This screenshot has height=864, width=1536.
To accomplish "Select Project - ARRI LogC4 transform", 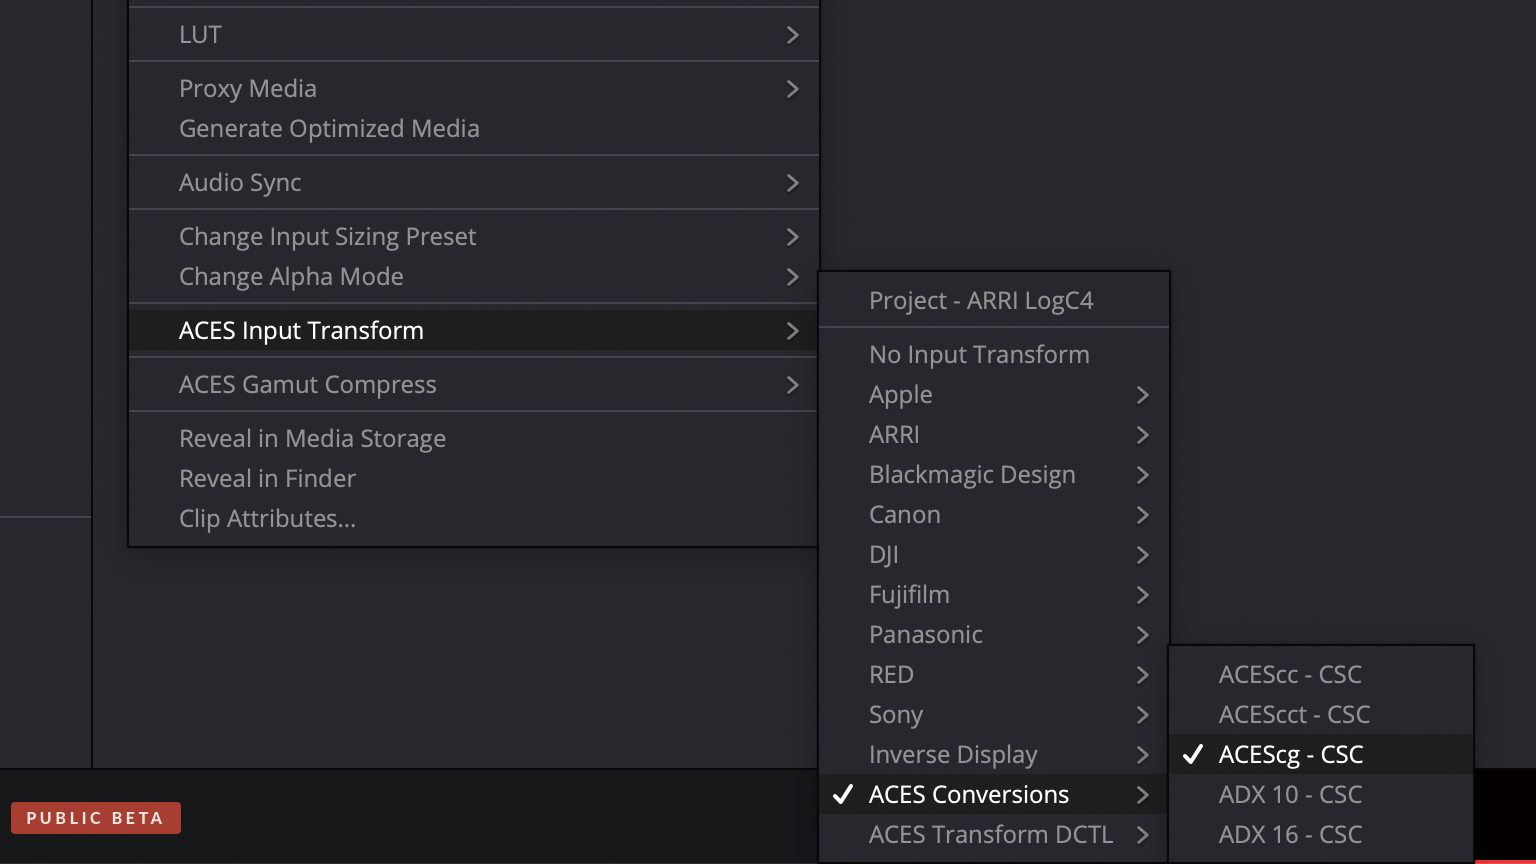I will click(x=994, y=301).
